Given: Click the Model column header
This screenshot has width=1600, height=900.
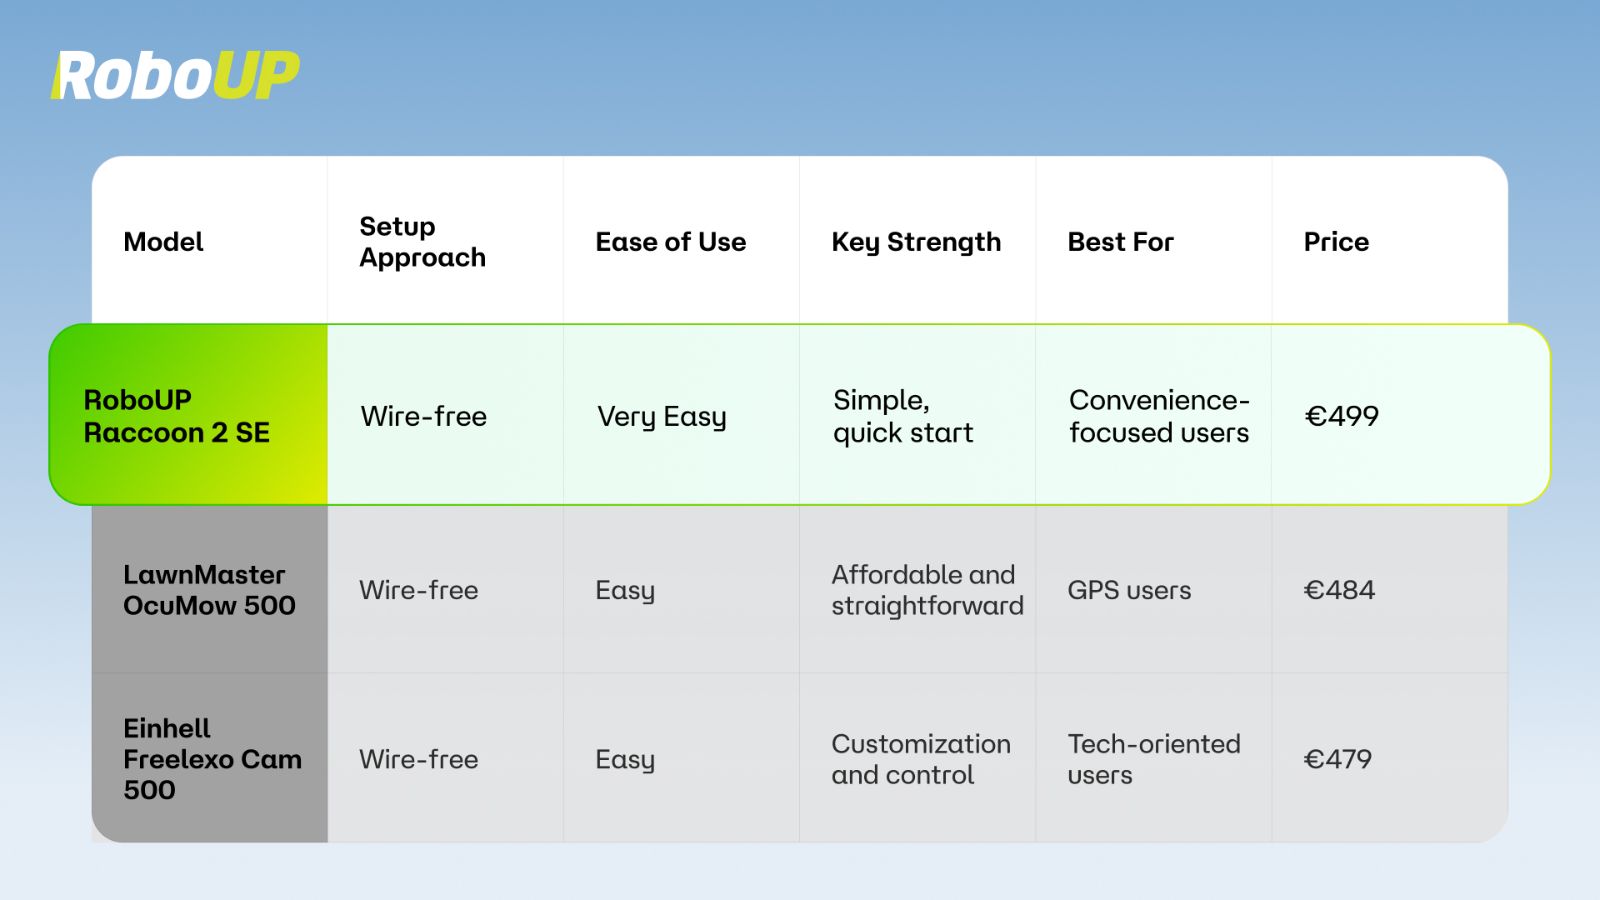Looking at the screenshot, I should pyautogui.click(x=163, y=242).
